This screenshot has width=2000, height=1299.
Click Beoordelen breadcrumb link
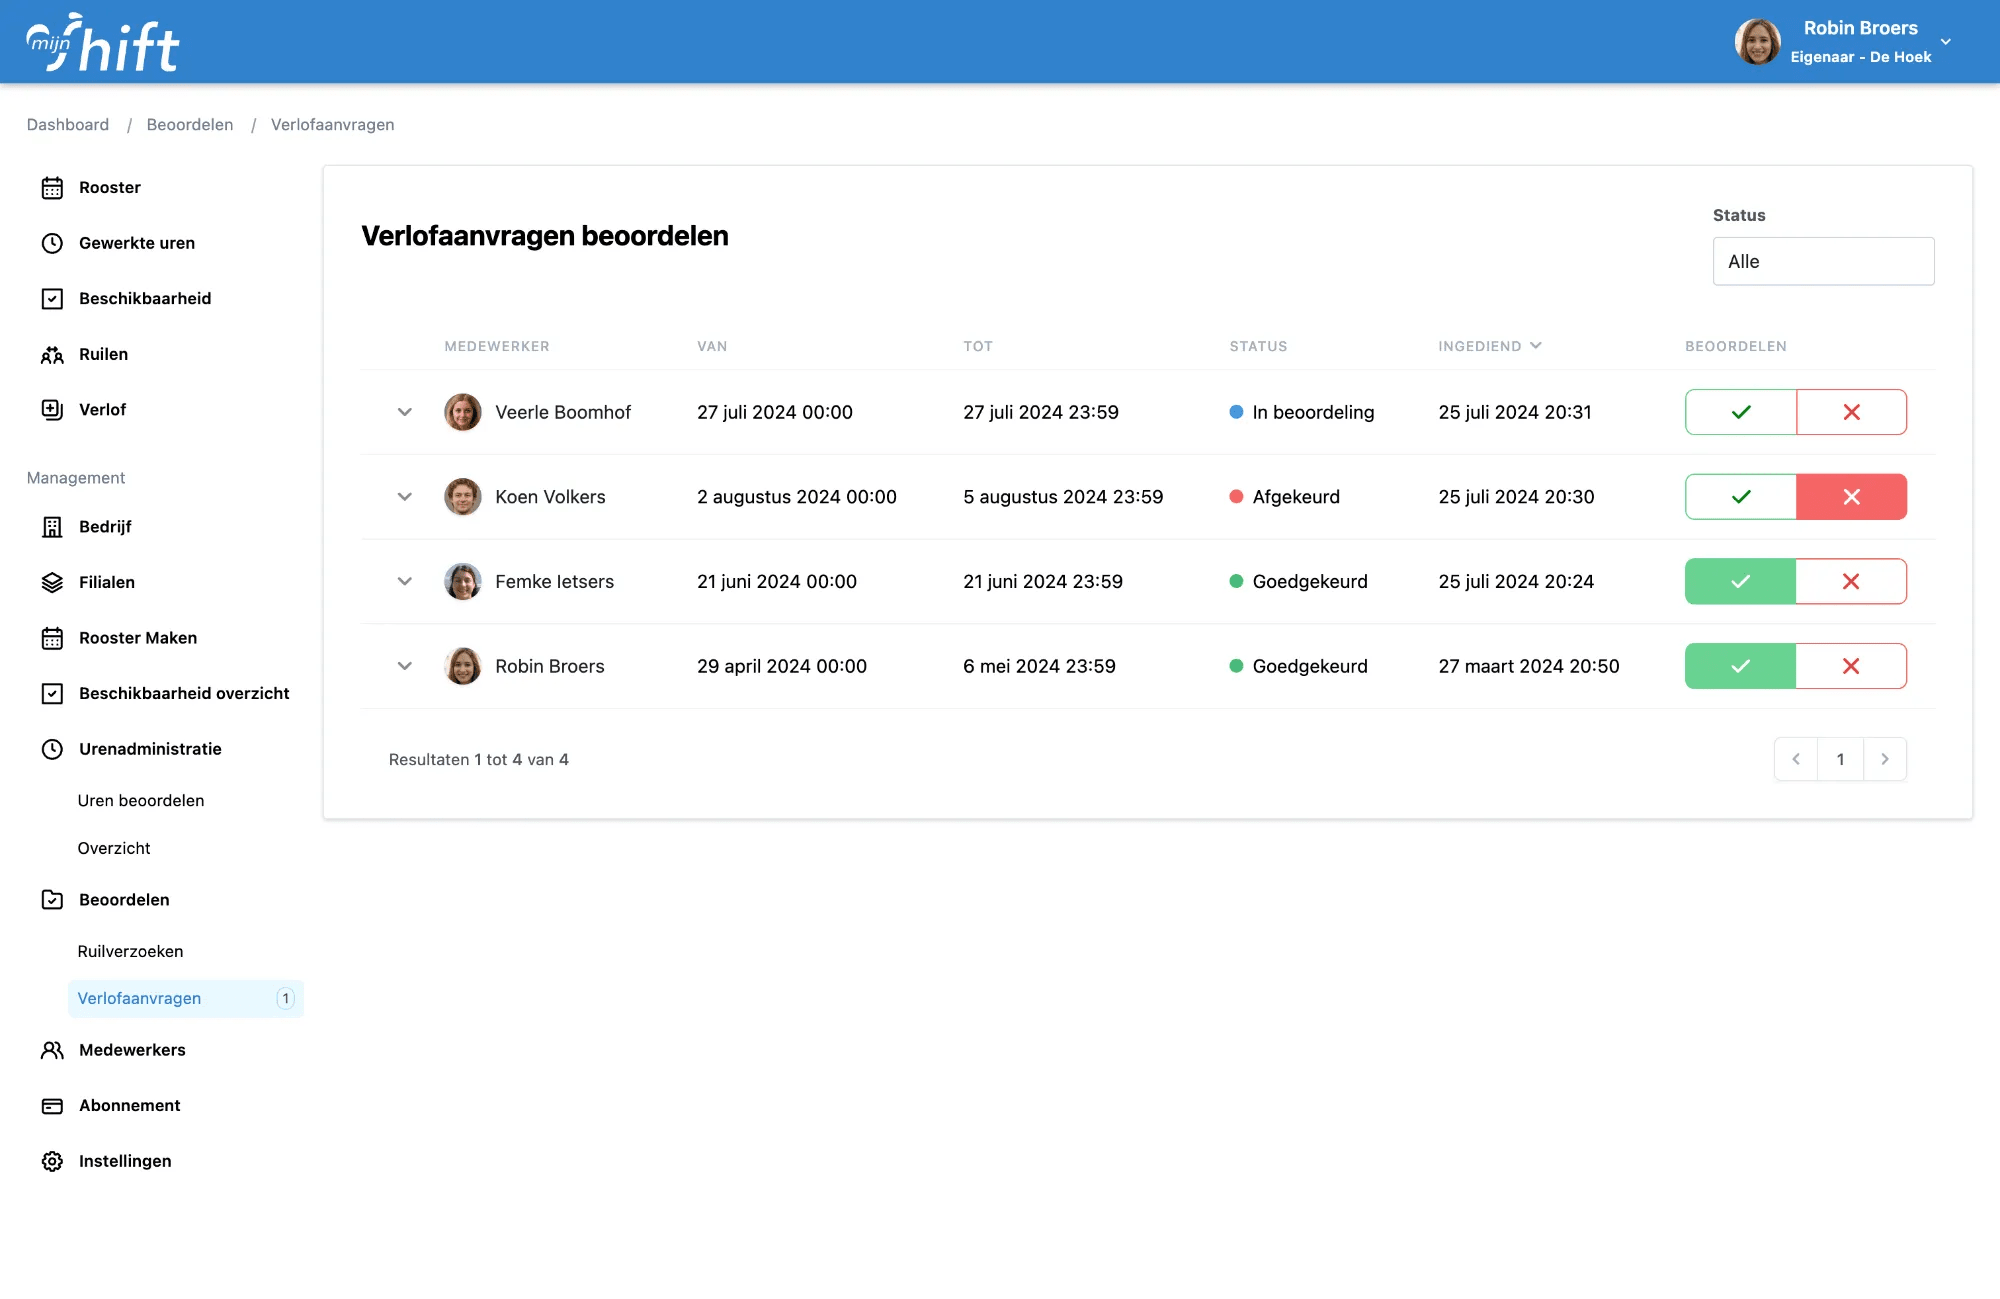pyautogui.click(x=190, y=125)
